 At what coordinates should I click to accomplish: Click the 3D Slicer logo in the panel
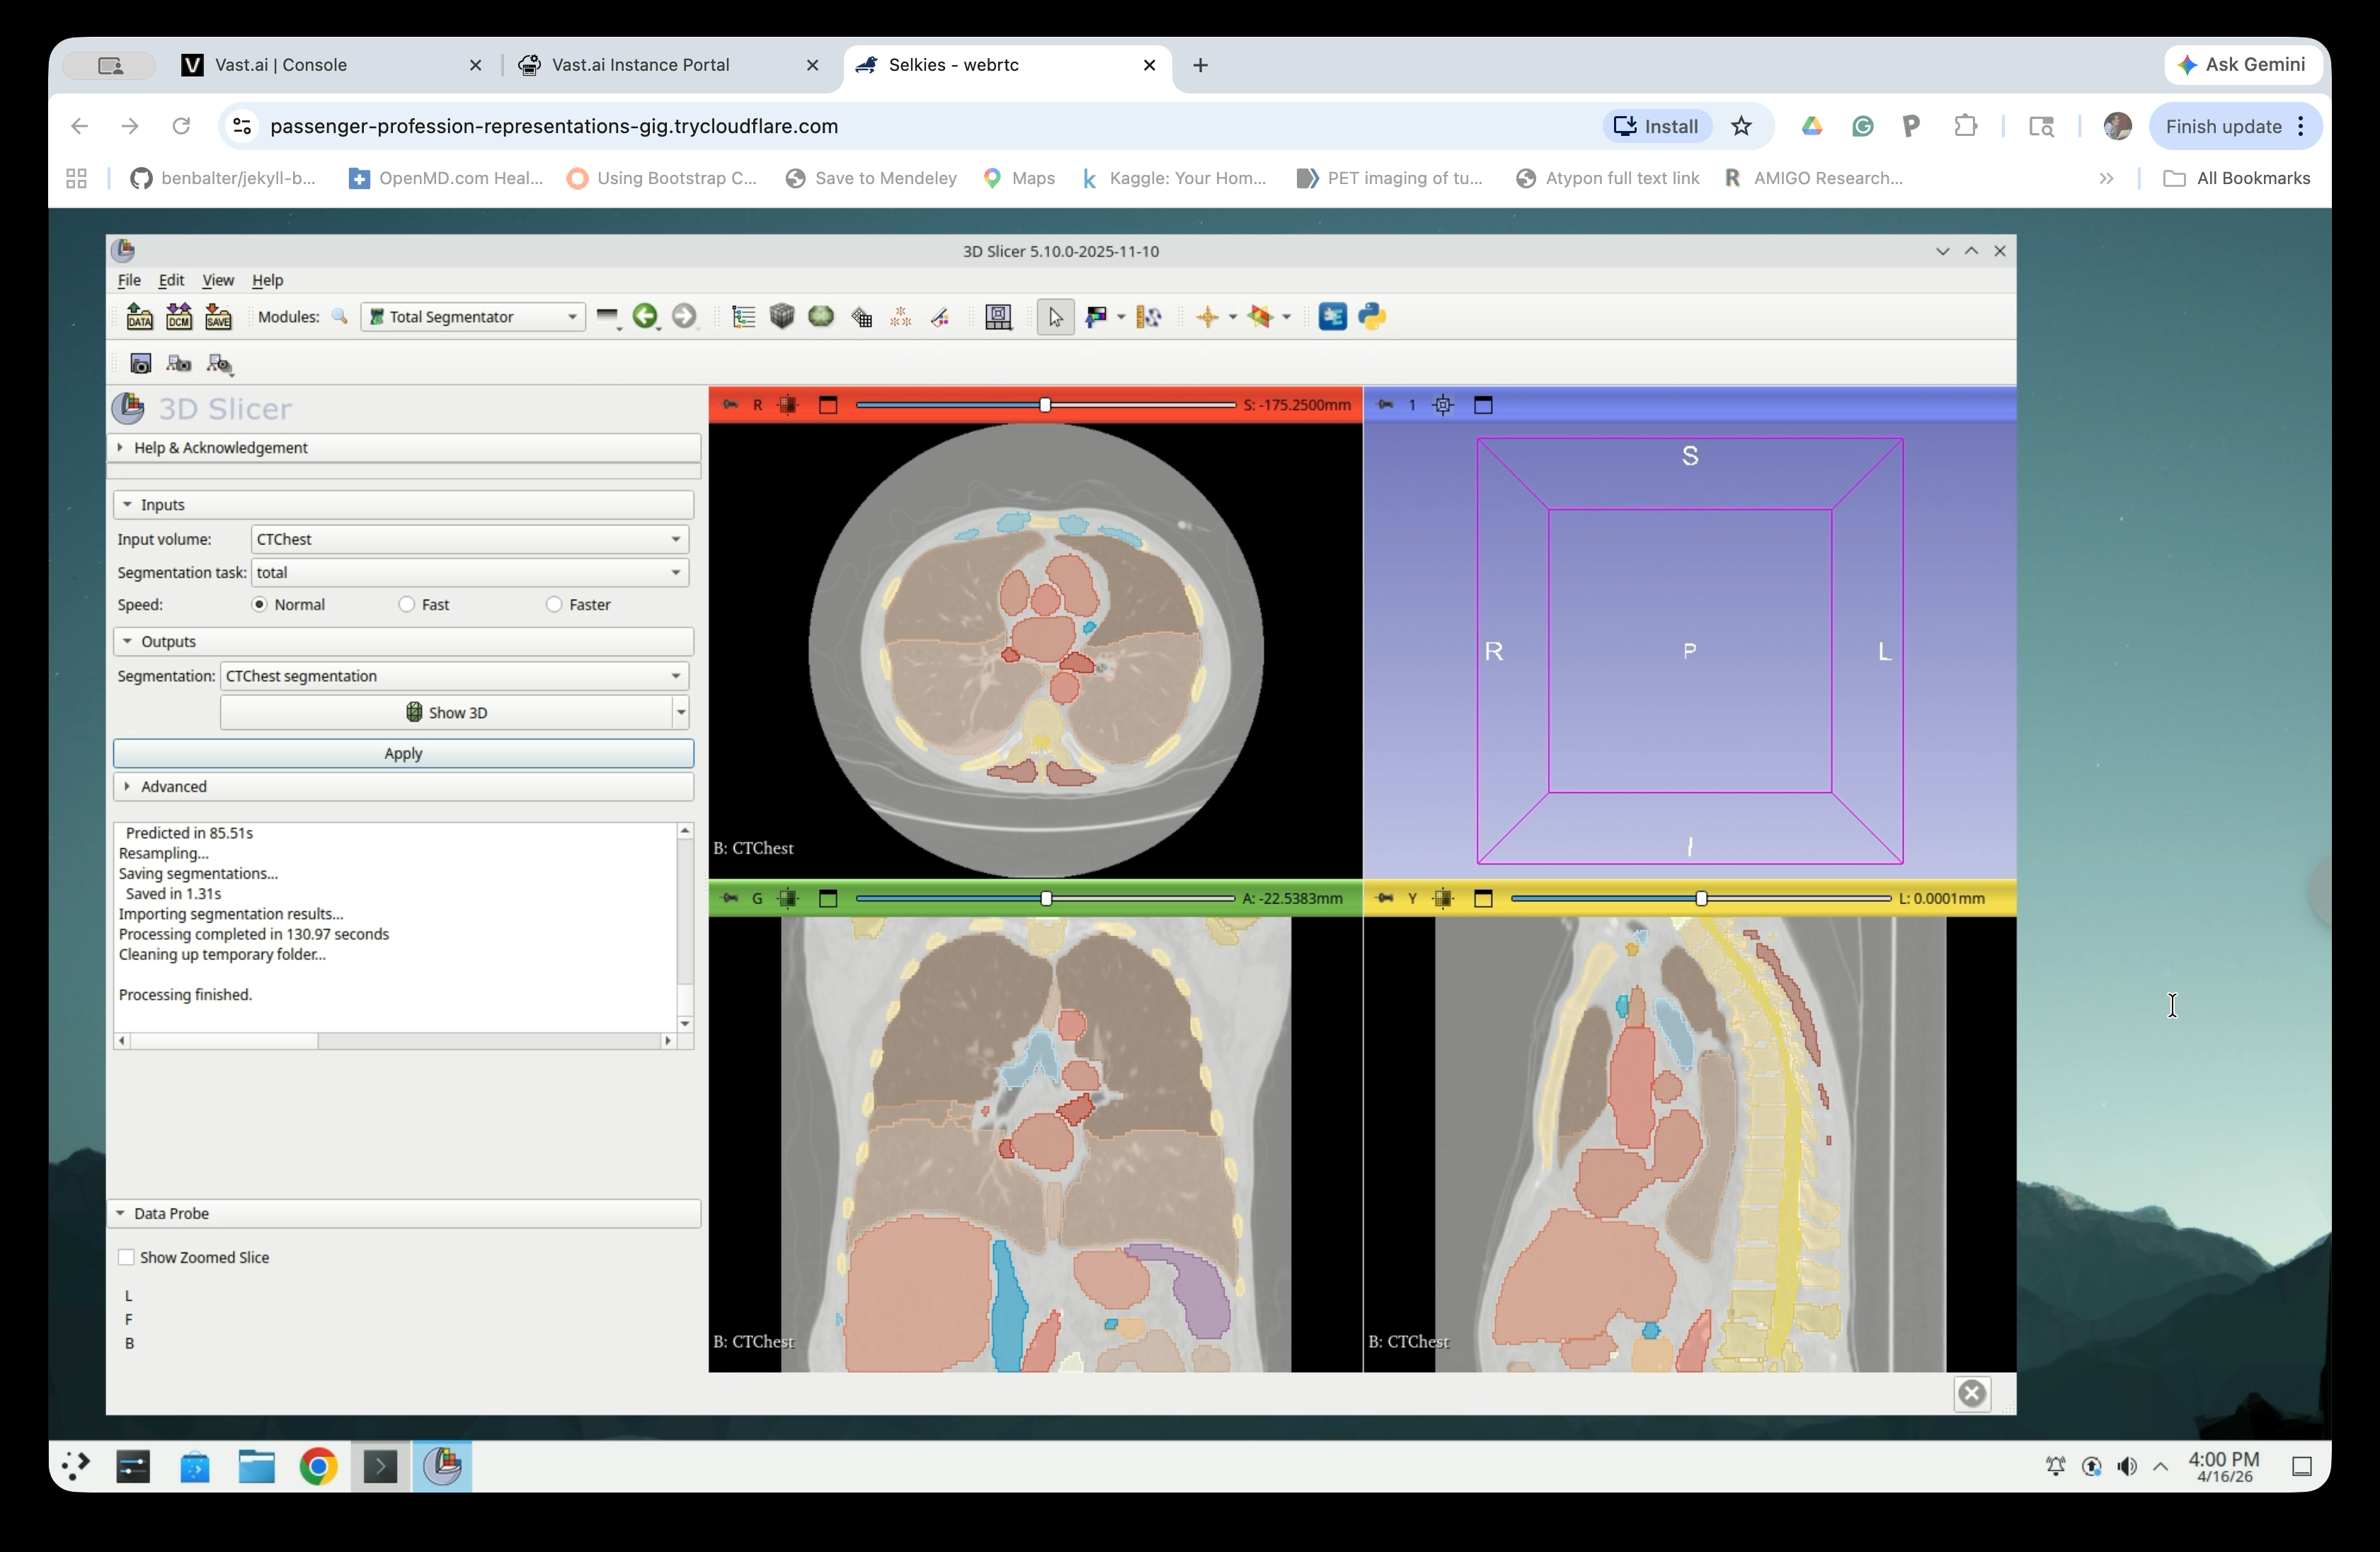[x=128, y=408]
